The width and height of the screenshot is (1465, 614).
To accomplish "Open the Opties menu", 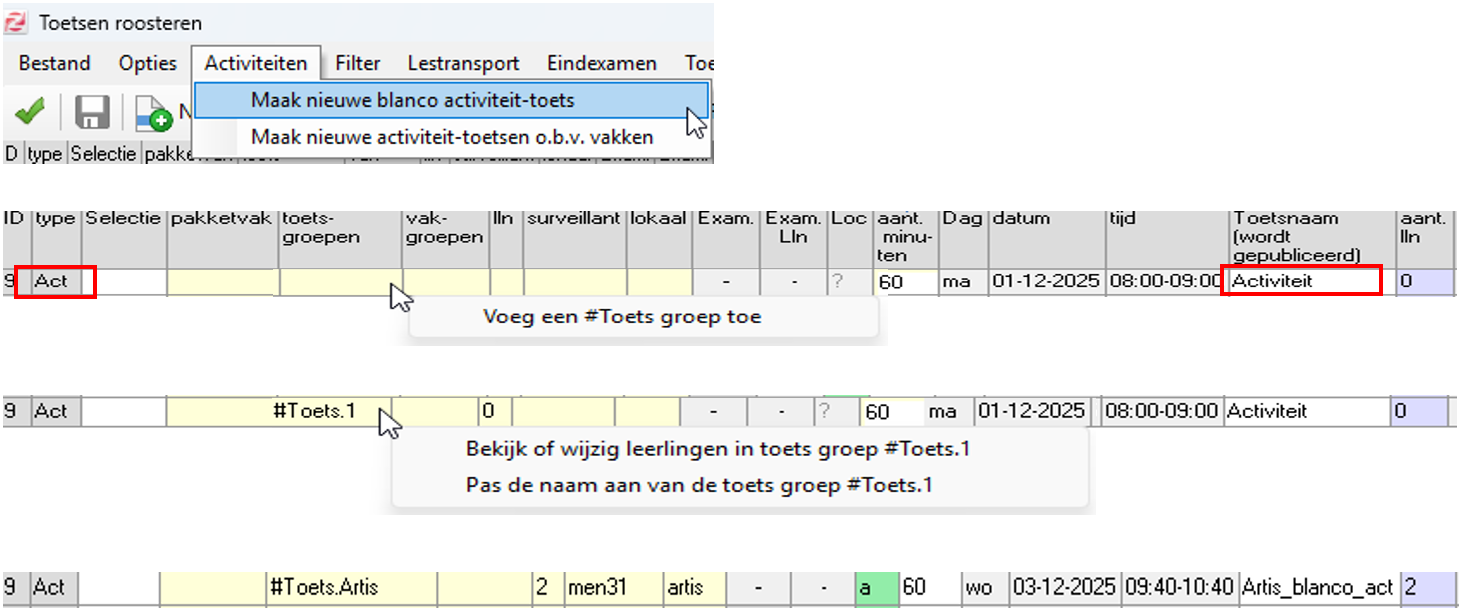I will tap(147, 63).
